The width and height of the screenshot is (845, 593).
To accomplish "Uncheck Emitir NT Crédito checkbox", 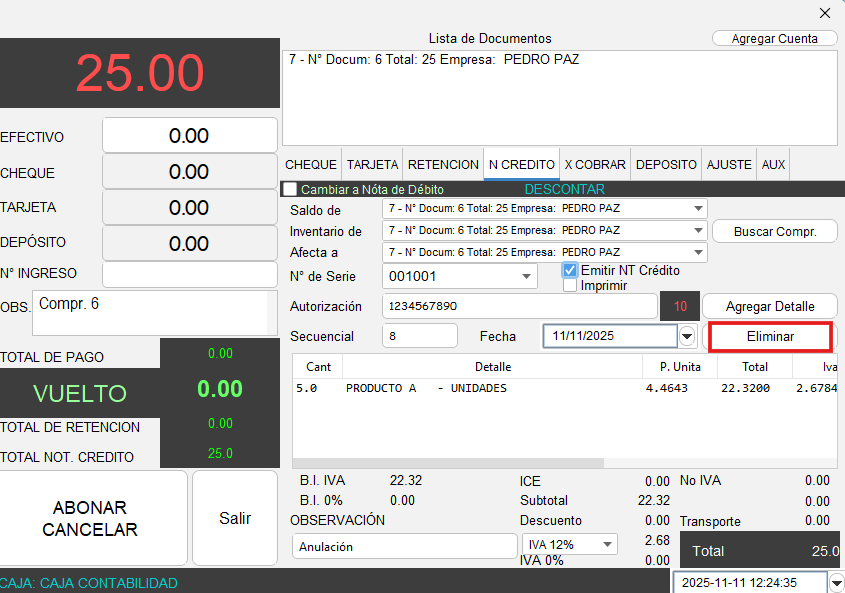I will [570, 271].
